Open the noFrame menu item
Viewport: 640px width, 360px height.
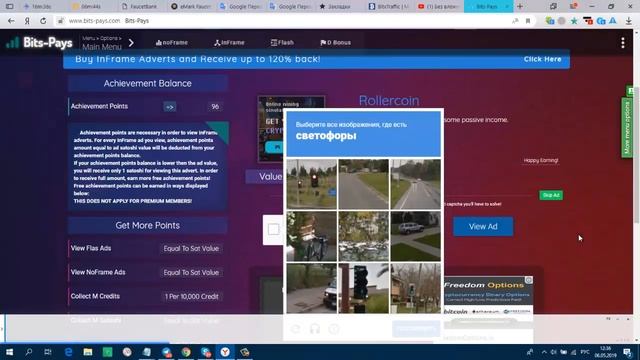tap(172, 42)
